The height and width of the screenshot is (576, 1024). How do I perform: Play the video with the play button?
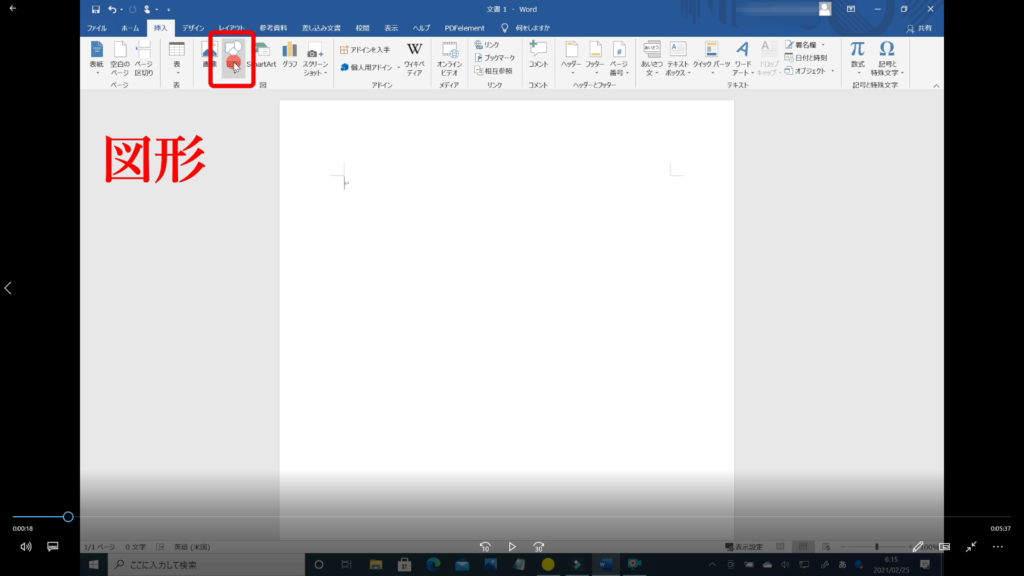coord(512,547)
